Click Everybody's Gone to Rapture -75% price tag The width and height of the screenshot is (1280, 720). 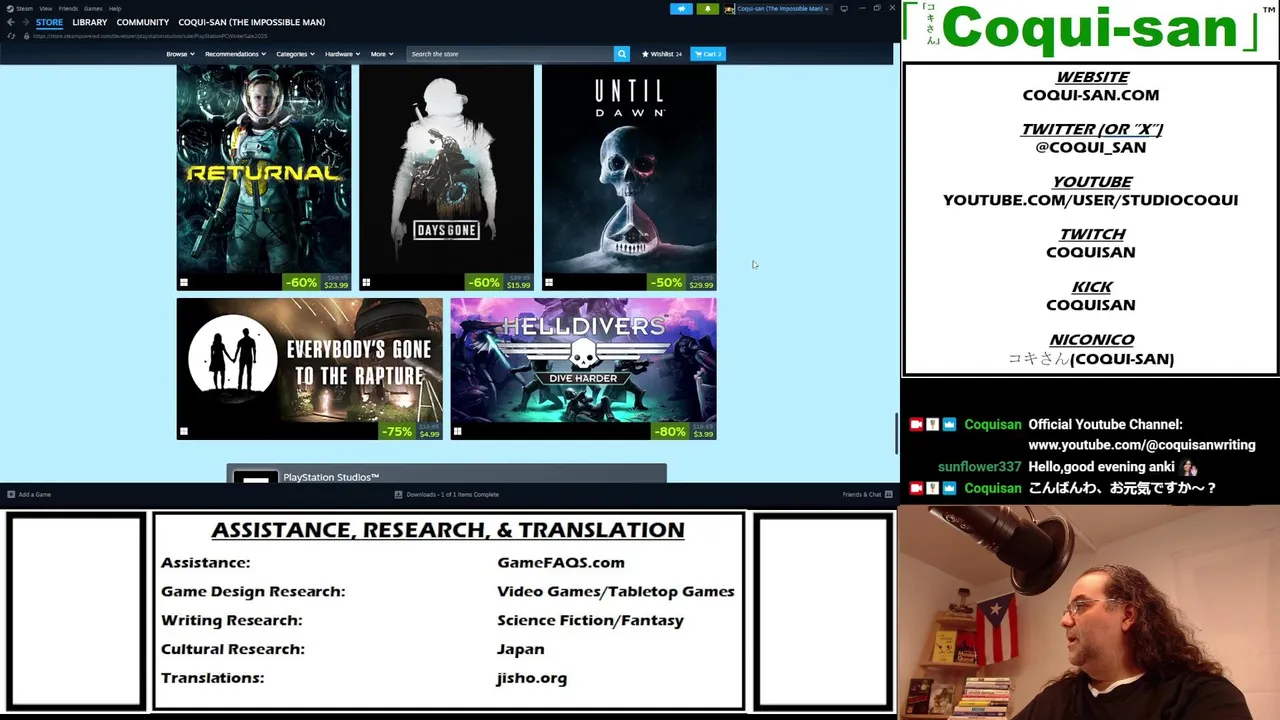tap(411, 432)
